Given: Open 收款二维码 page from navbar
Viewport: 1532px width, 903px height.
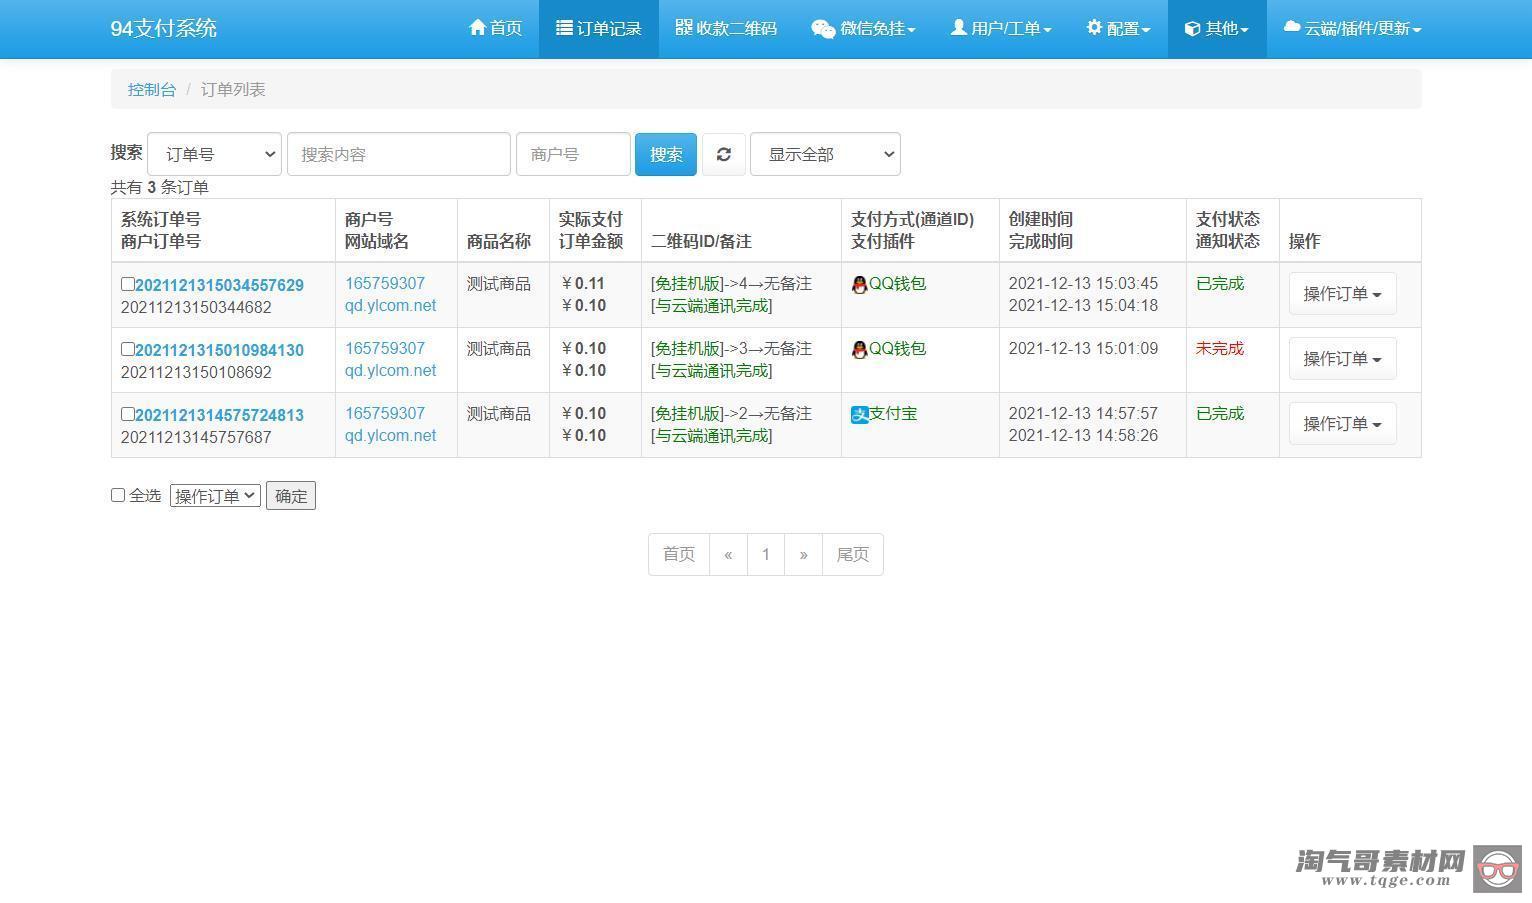Looking at the screenshot, I should [726, 29].
